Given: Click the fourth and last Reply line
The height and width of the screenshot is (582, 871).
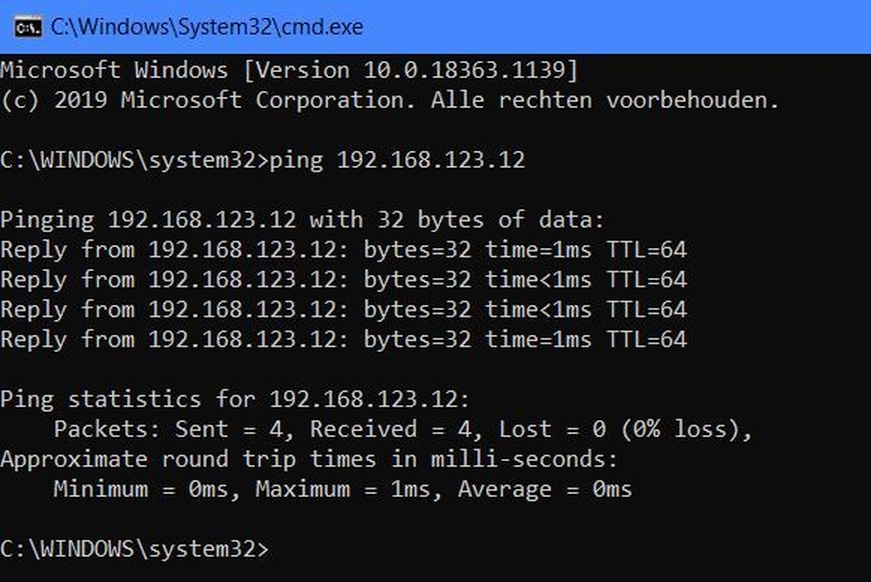Looking at the screenshot, I should pos(343,340).
